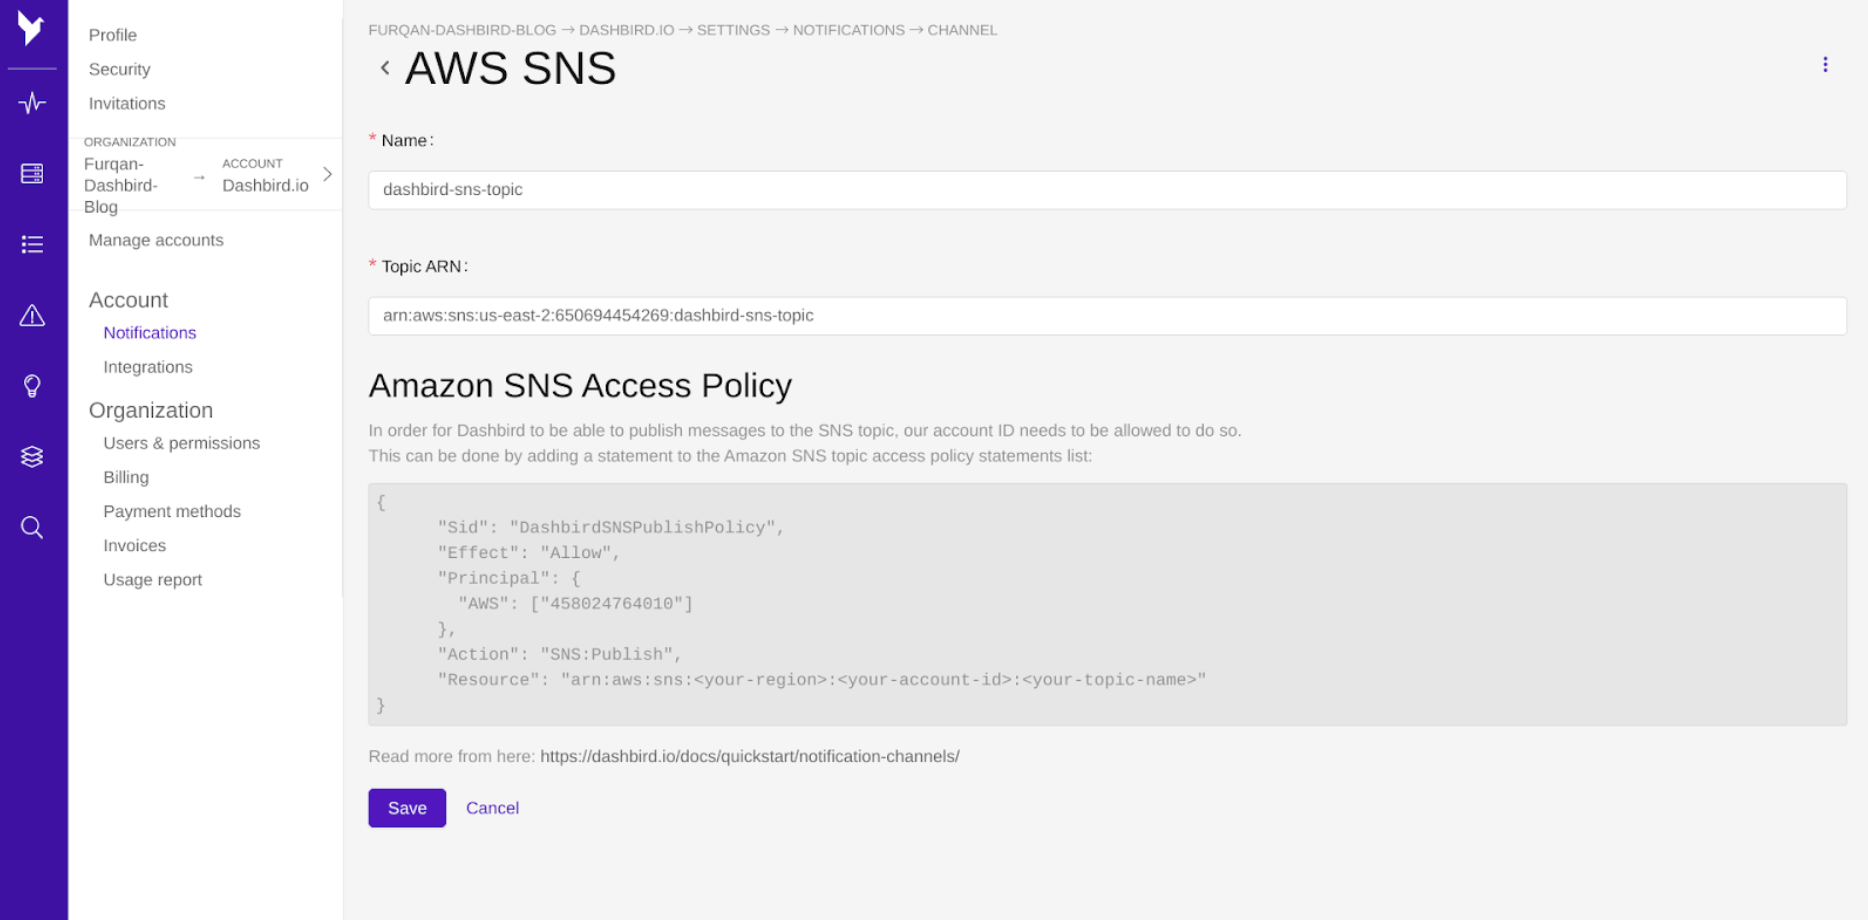This screenshot has width=1868, height=920.
Task: Open SETTINGS in the breadcrumb trail
Action: pos(734,30)
